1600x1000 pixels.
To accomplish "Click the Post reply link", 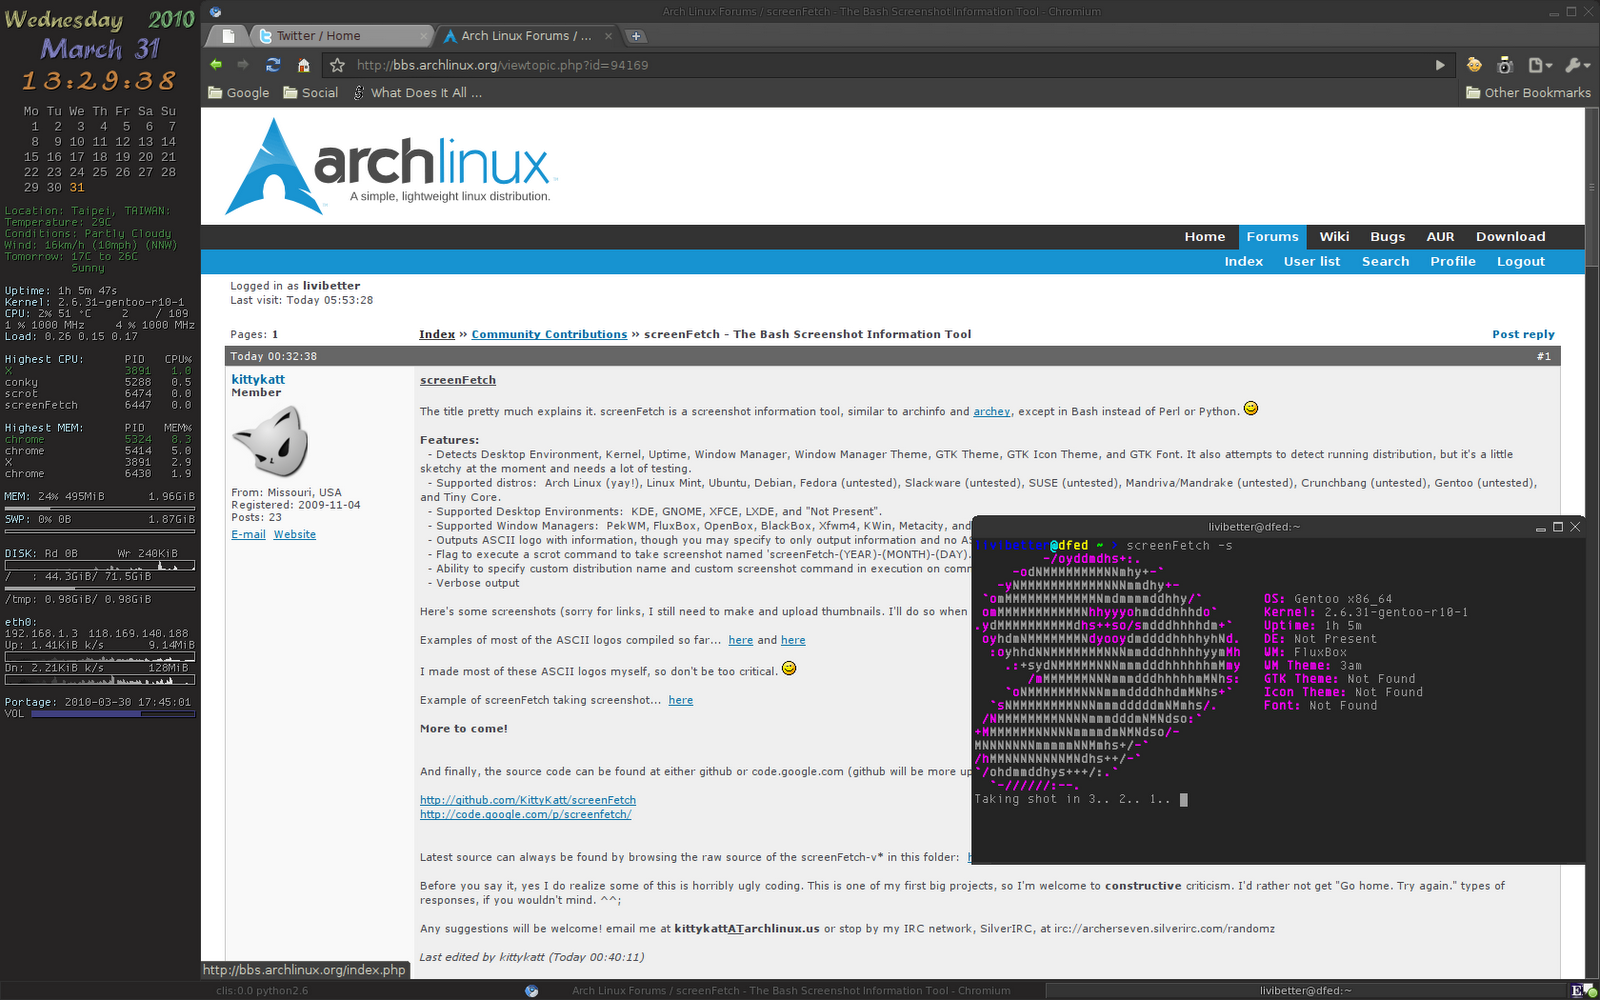I will 1523,334.
